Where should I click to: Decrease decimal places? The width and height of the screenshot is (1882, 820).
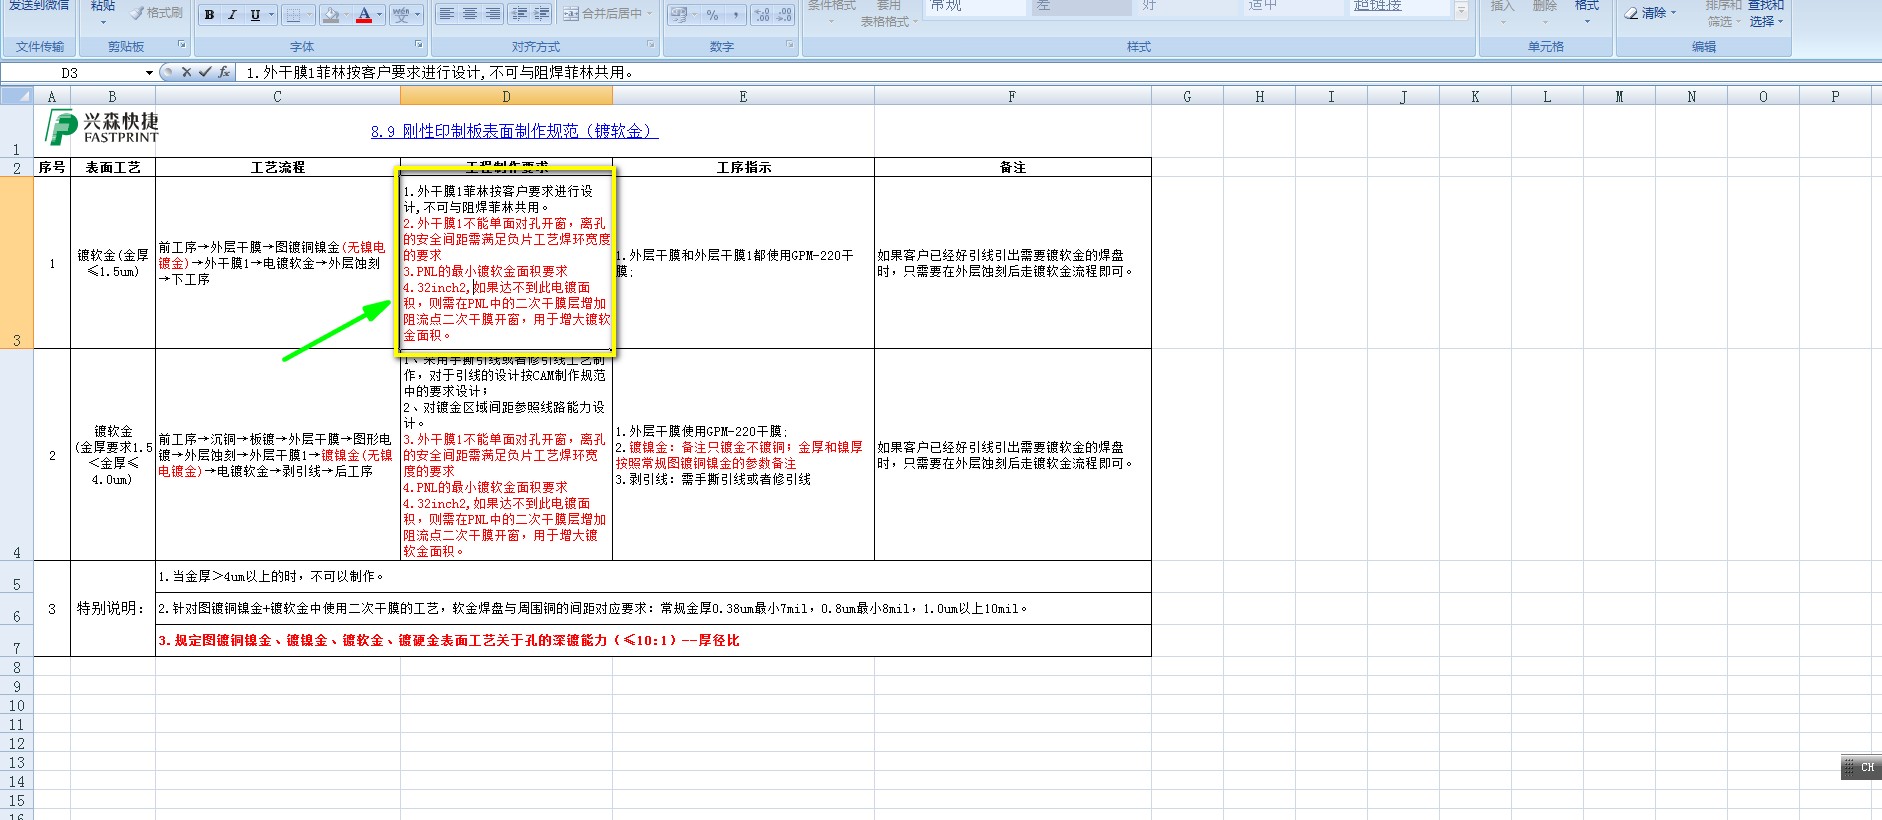click(785, 15)
